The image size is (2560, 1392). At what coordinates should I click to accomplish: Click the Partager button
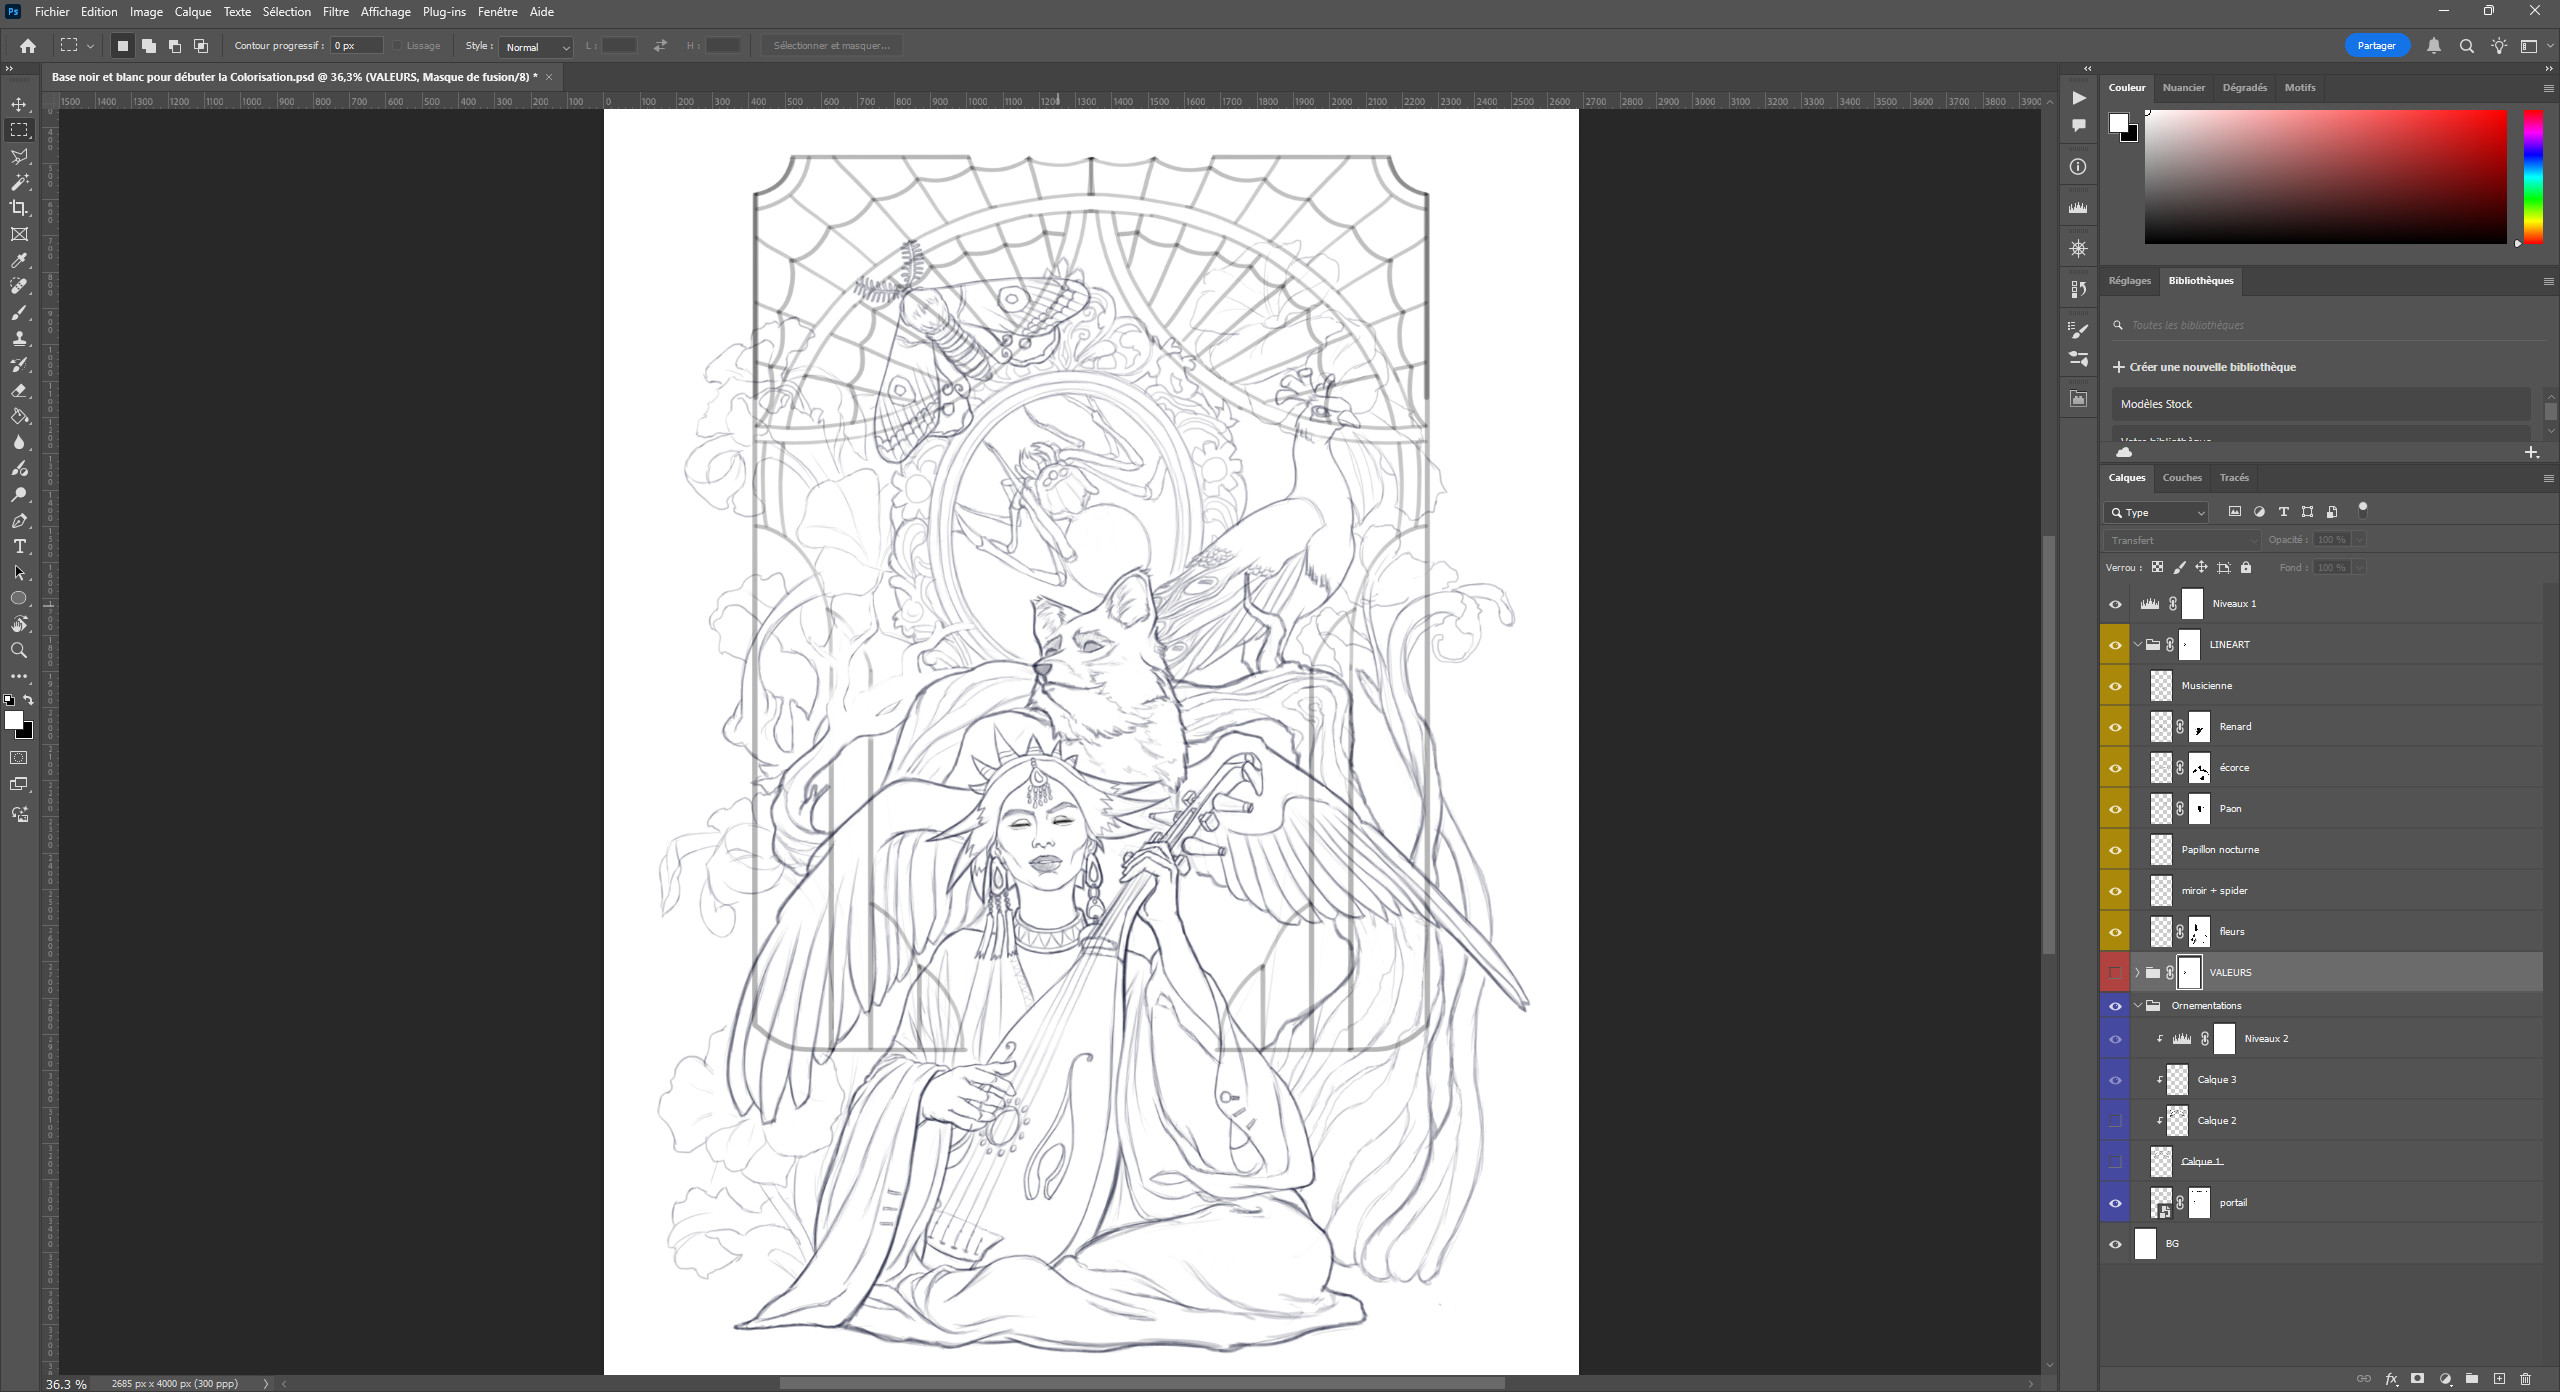2376,46
